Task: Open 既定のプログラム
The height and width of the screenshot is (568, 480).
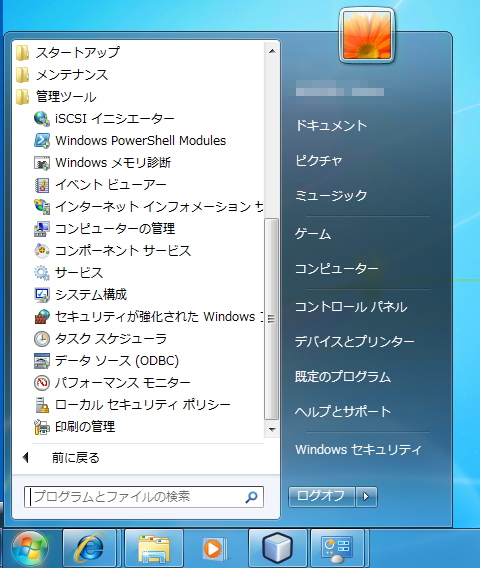Action: pyautogui.click(x=343, y=377)
